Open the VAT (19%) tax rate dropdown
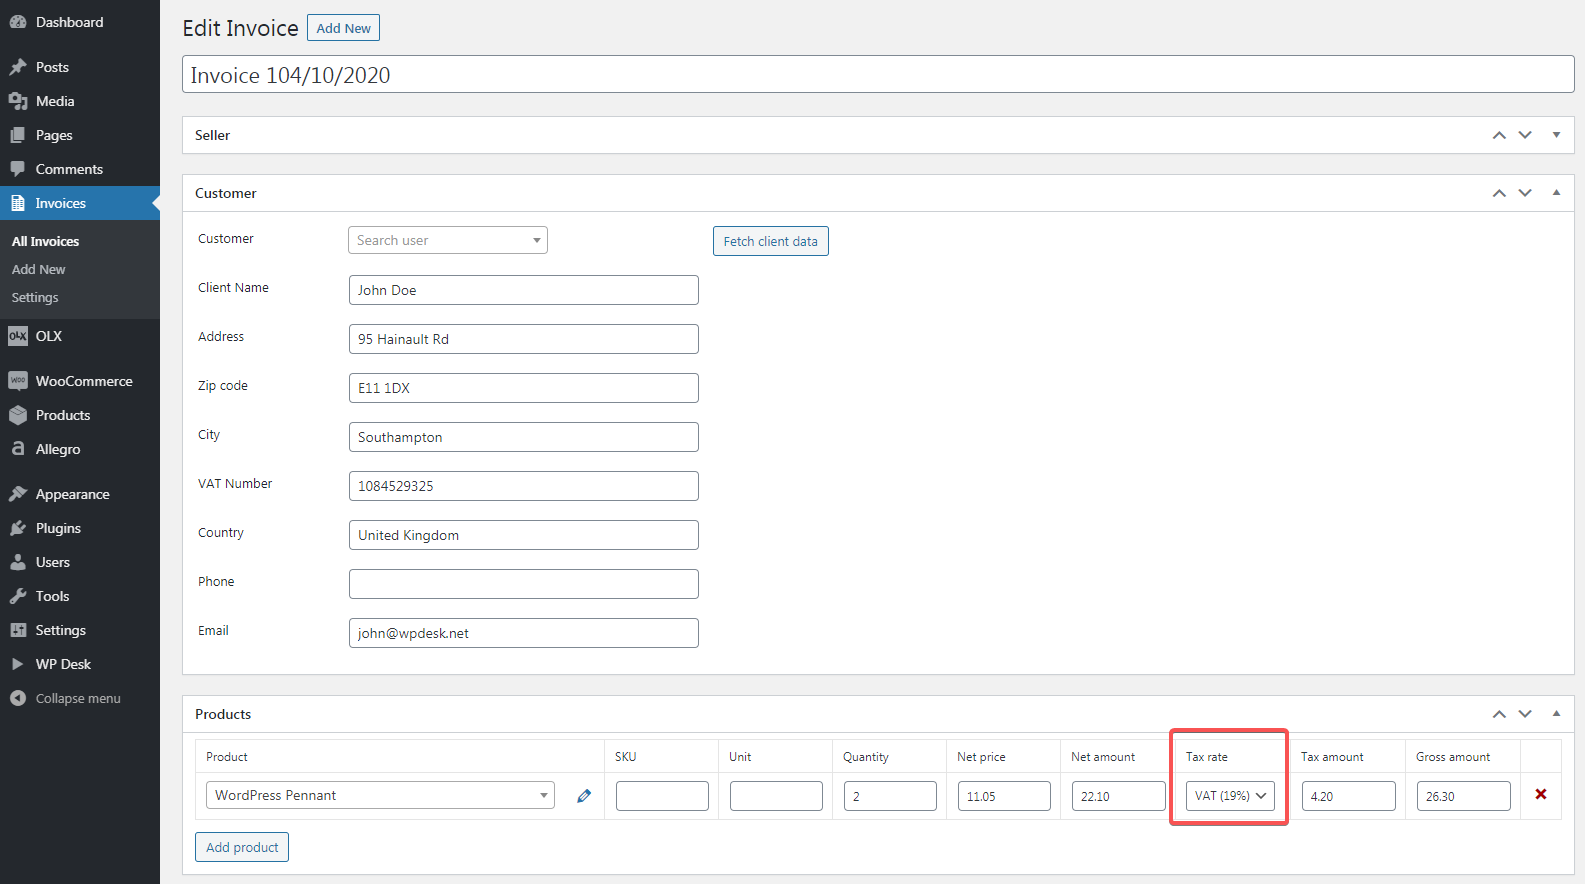 pos(1230,796)
